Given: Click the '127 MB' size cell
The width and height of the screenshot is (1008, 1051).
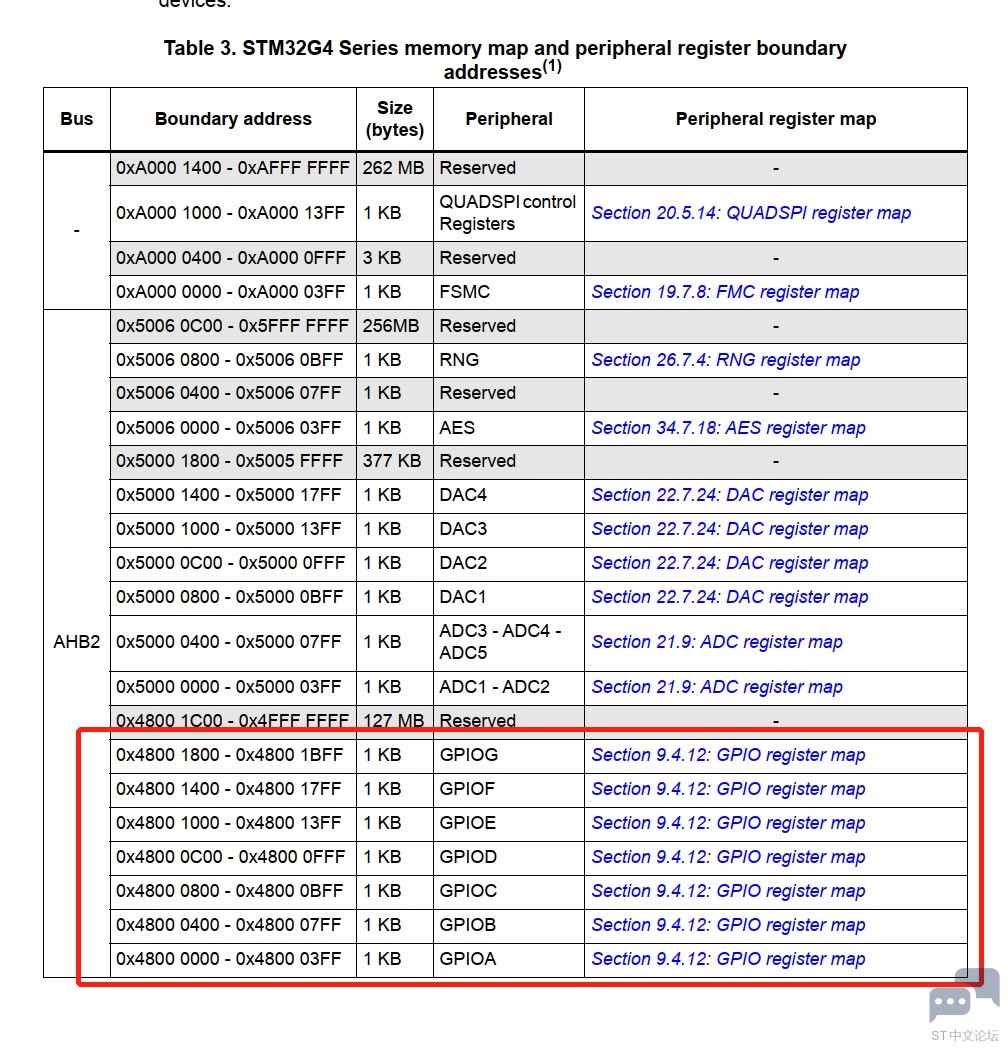Looking at the screenshot, I should (x=393, y=721).
